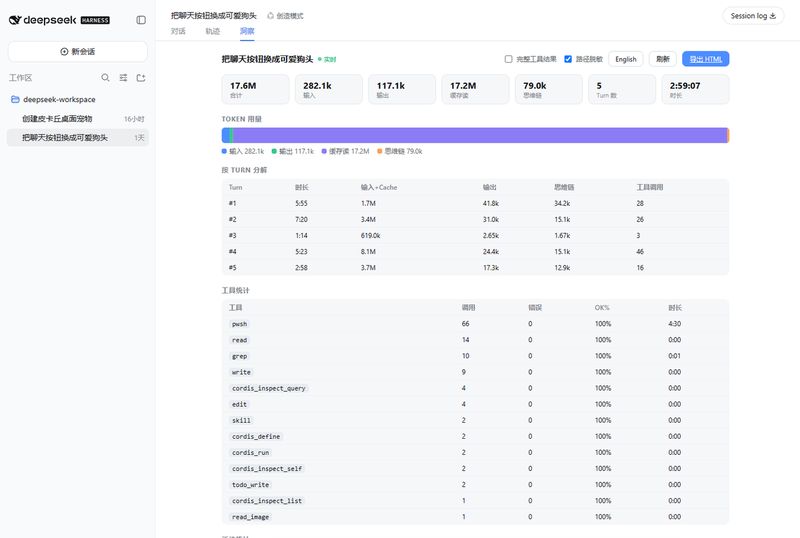Click the 79.0k 思维链 stat card

548,89
